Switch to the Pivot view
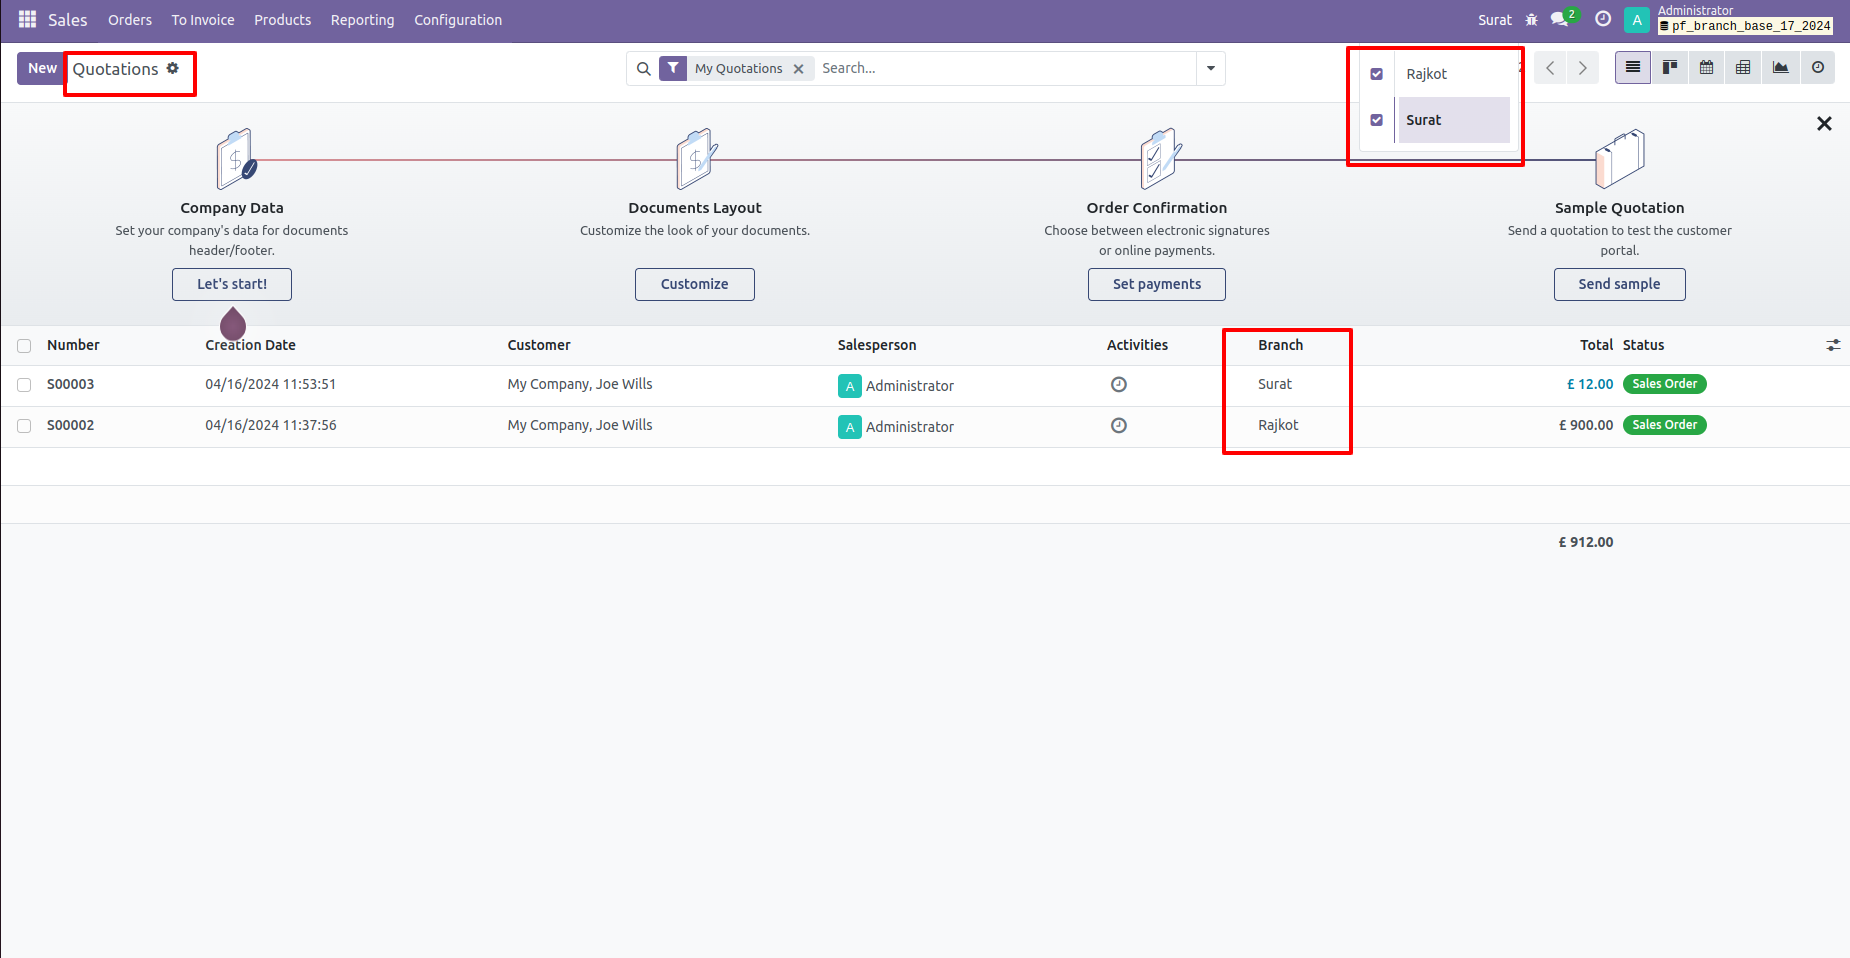 (x=1742, y=68)
